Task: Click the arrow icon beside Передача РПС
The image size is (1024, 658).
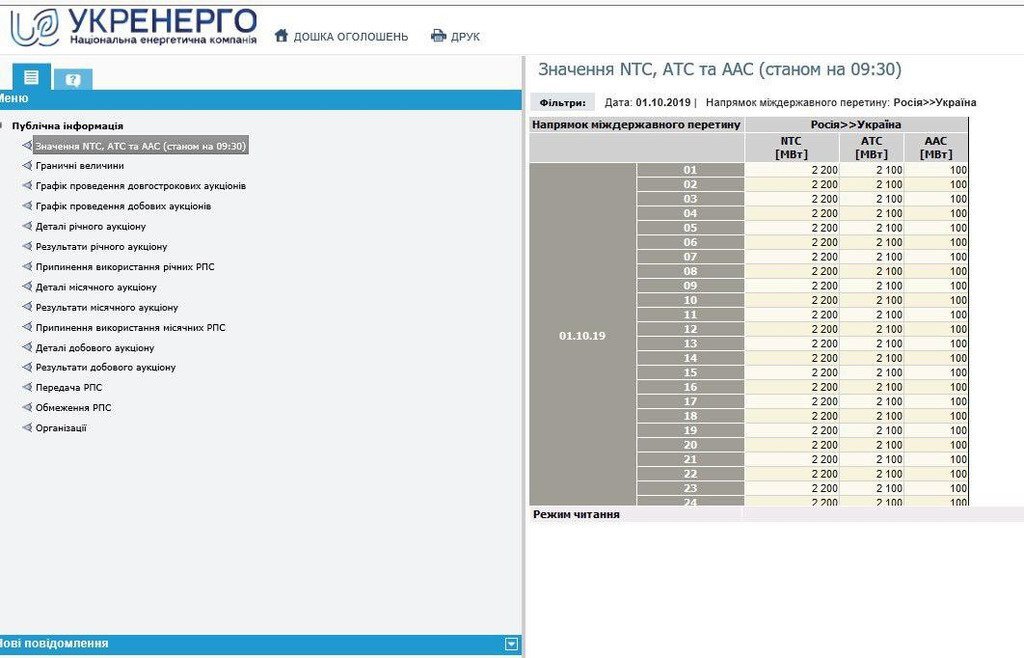Action: coord(27,388)
